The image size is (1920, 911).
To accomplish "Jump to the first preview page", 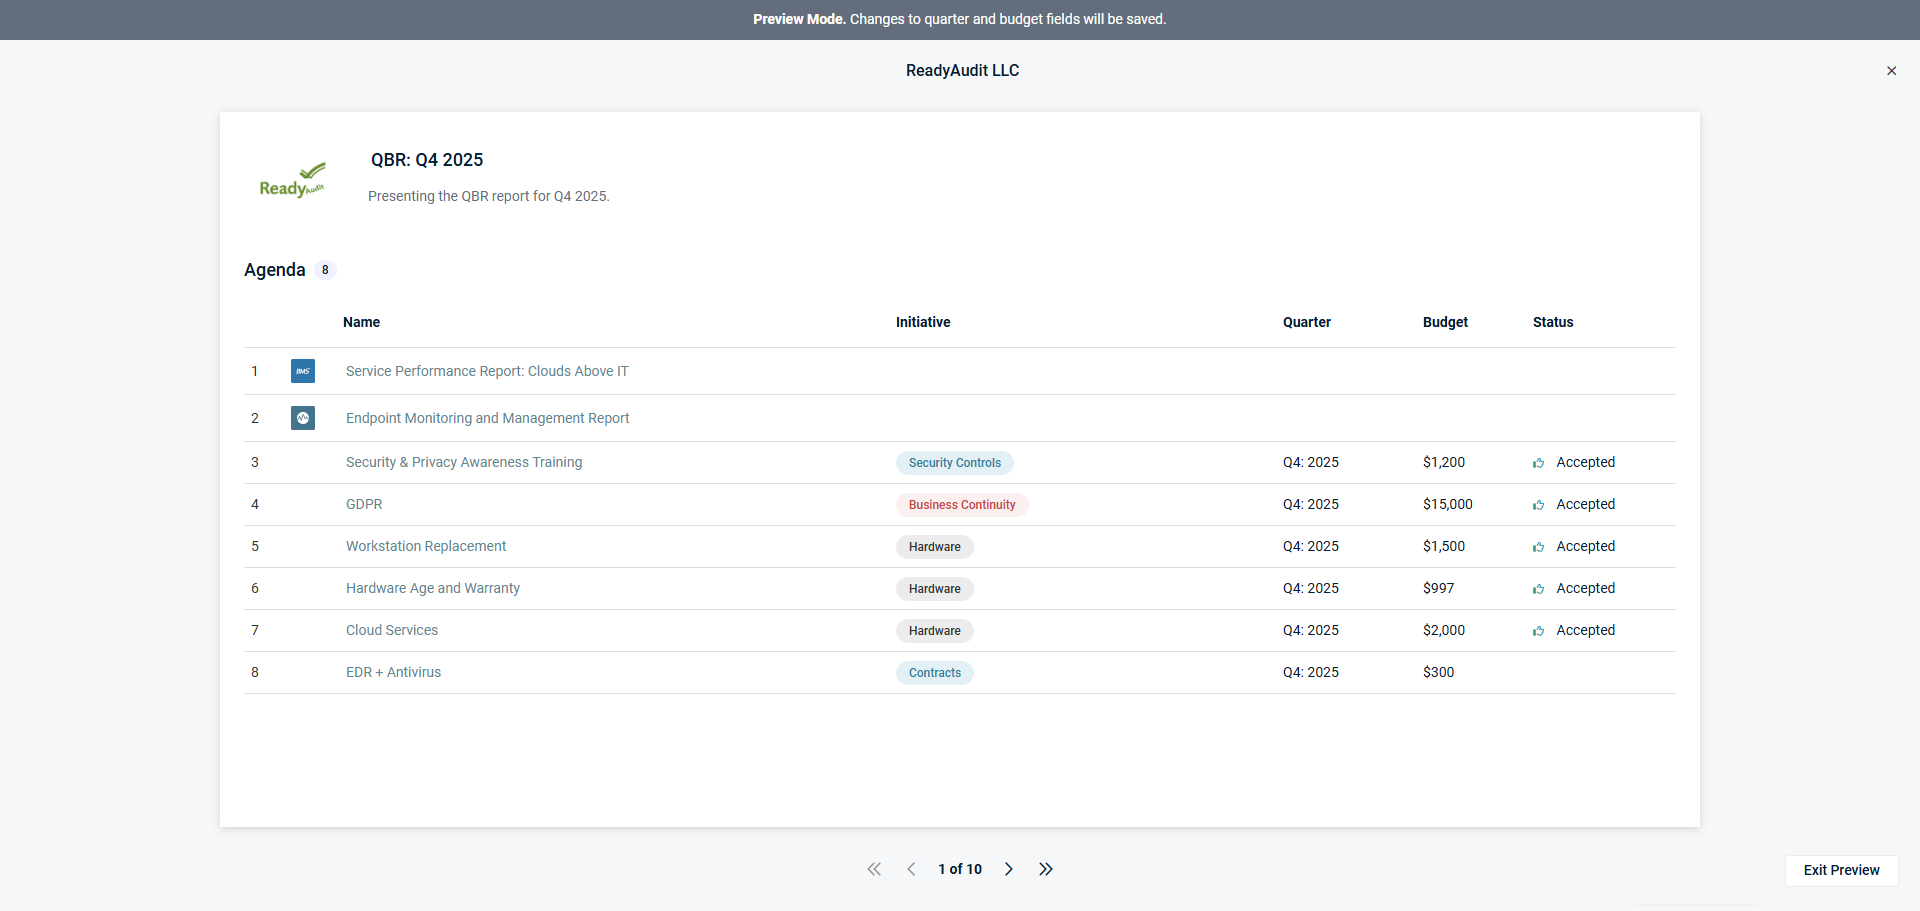I will coord(874,869).
